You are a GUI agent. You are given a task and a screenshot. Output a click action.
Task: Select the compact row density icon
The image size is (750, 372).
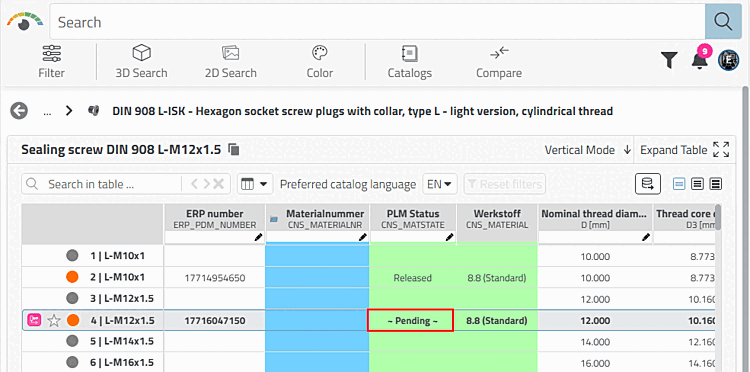(x=679, y=184)
